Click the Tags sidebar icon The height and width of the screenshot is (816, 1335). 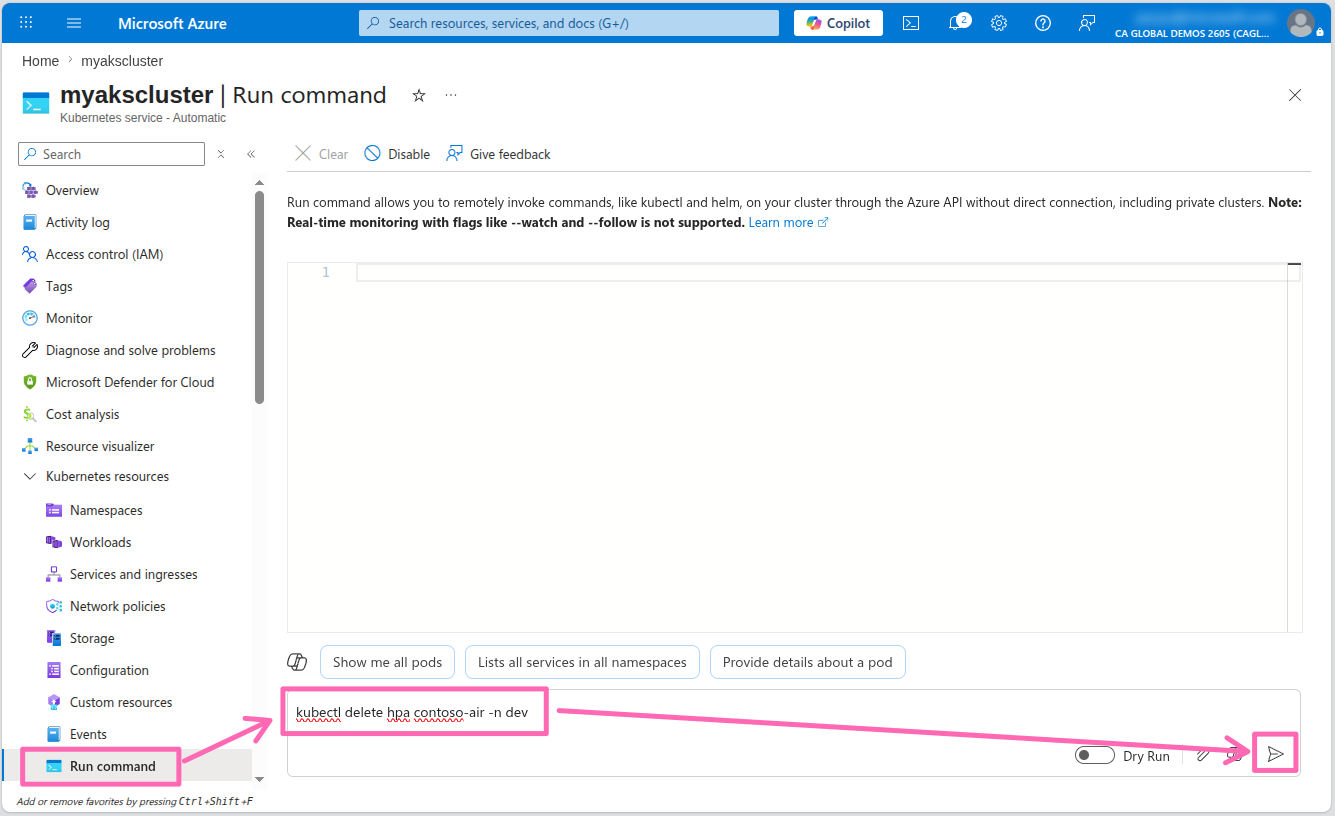click(x=29, y=286)
